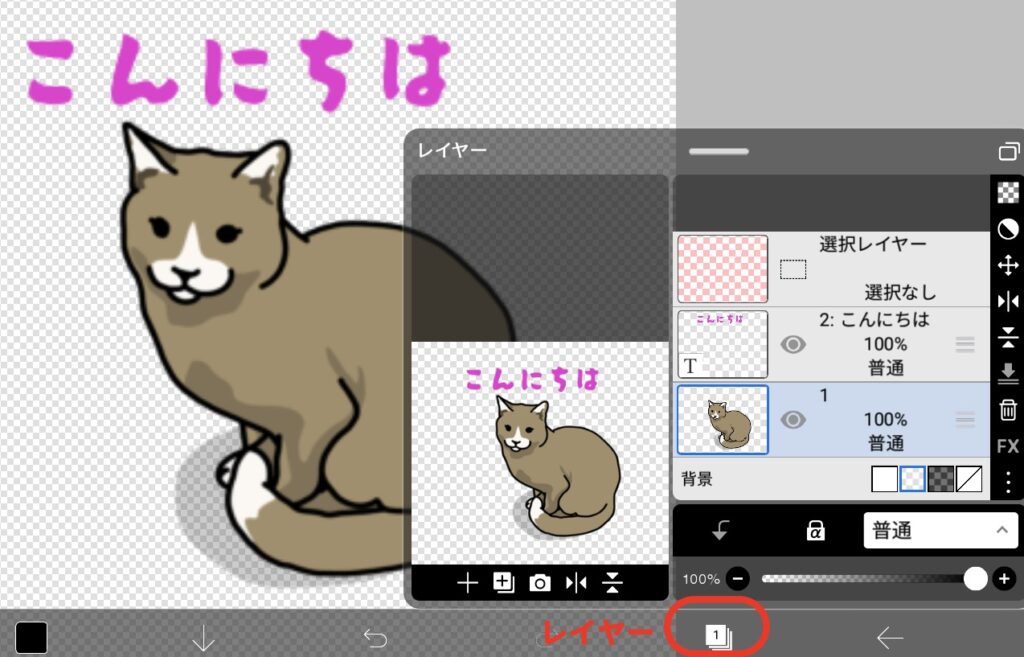Screen dimensions: 1024x657
Task: Open layer 1 settings via hamburger lines
Action: [965, 420]
